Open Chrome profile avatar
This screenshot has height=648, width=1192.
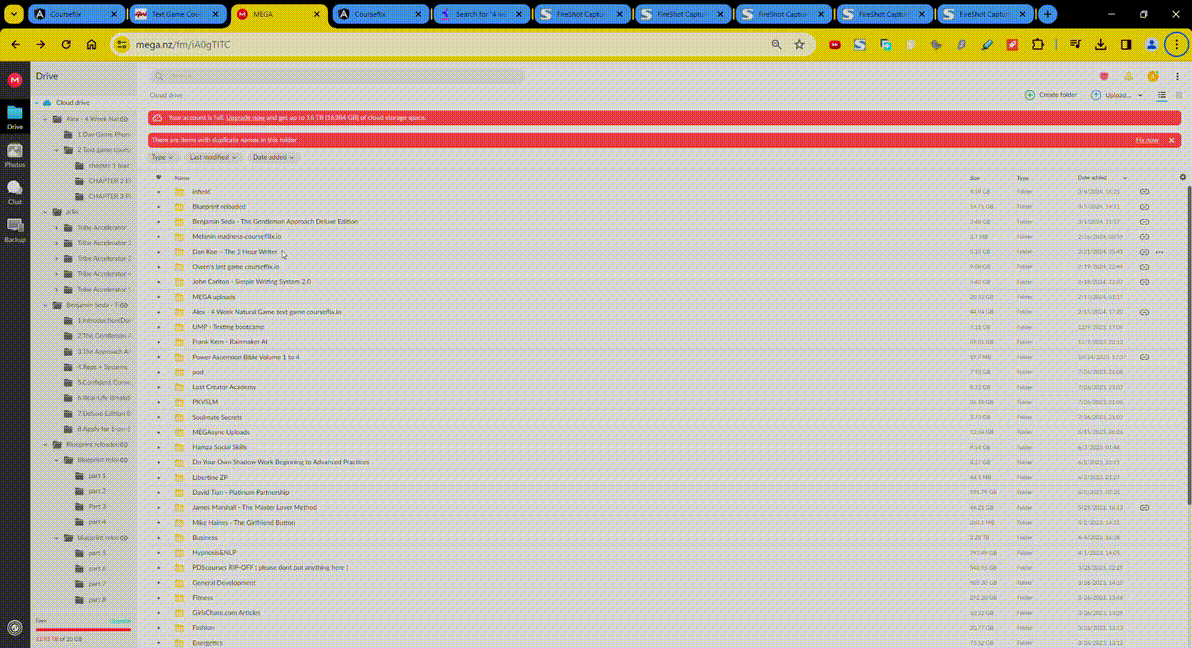point(1151,45)
